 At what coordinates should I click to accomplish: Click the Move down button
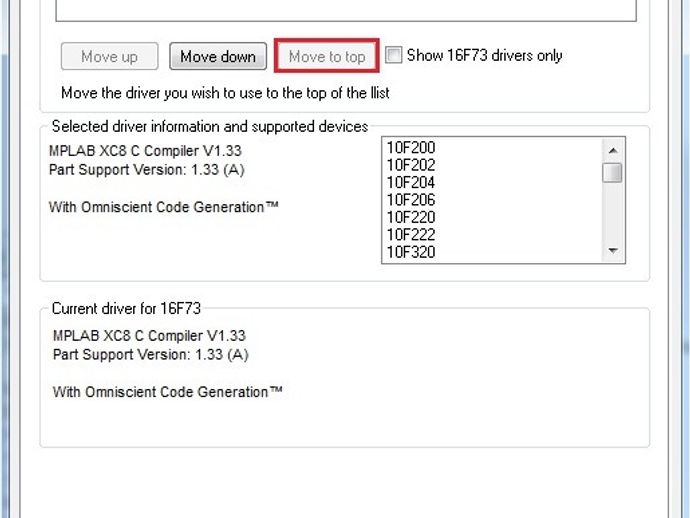[218, 56]
